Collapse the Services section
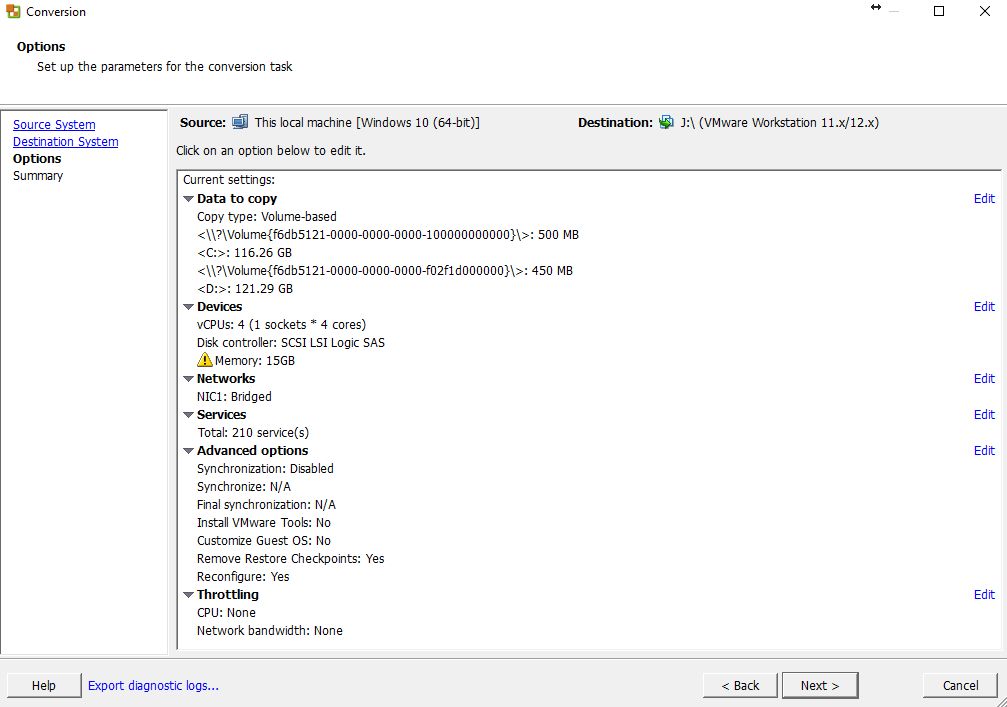Screen dimensions: 1007x707 (x=188, y=415)
